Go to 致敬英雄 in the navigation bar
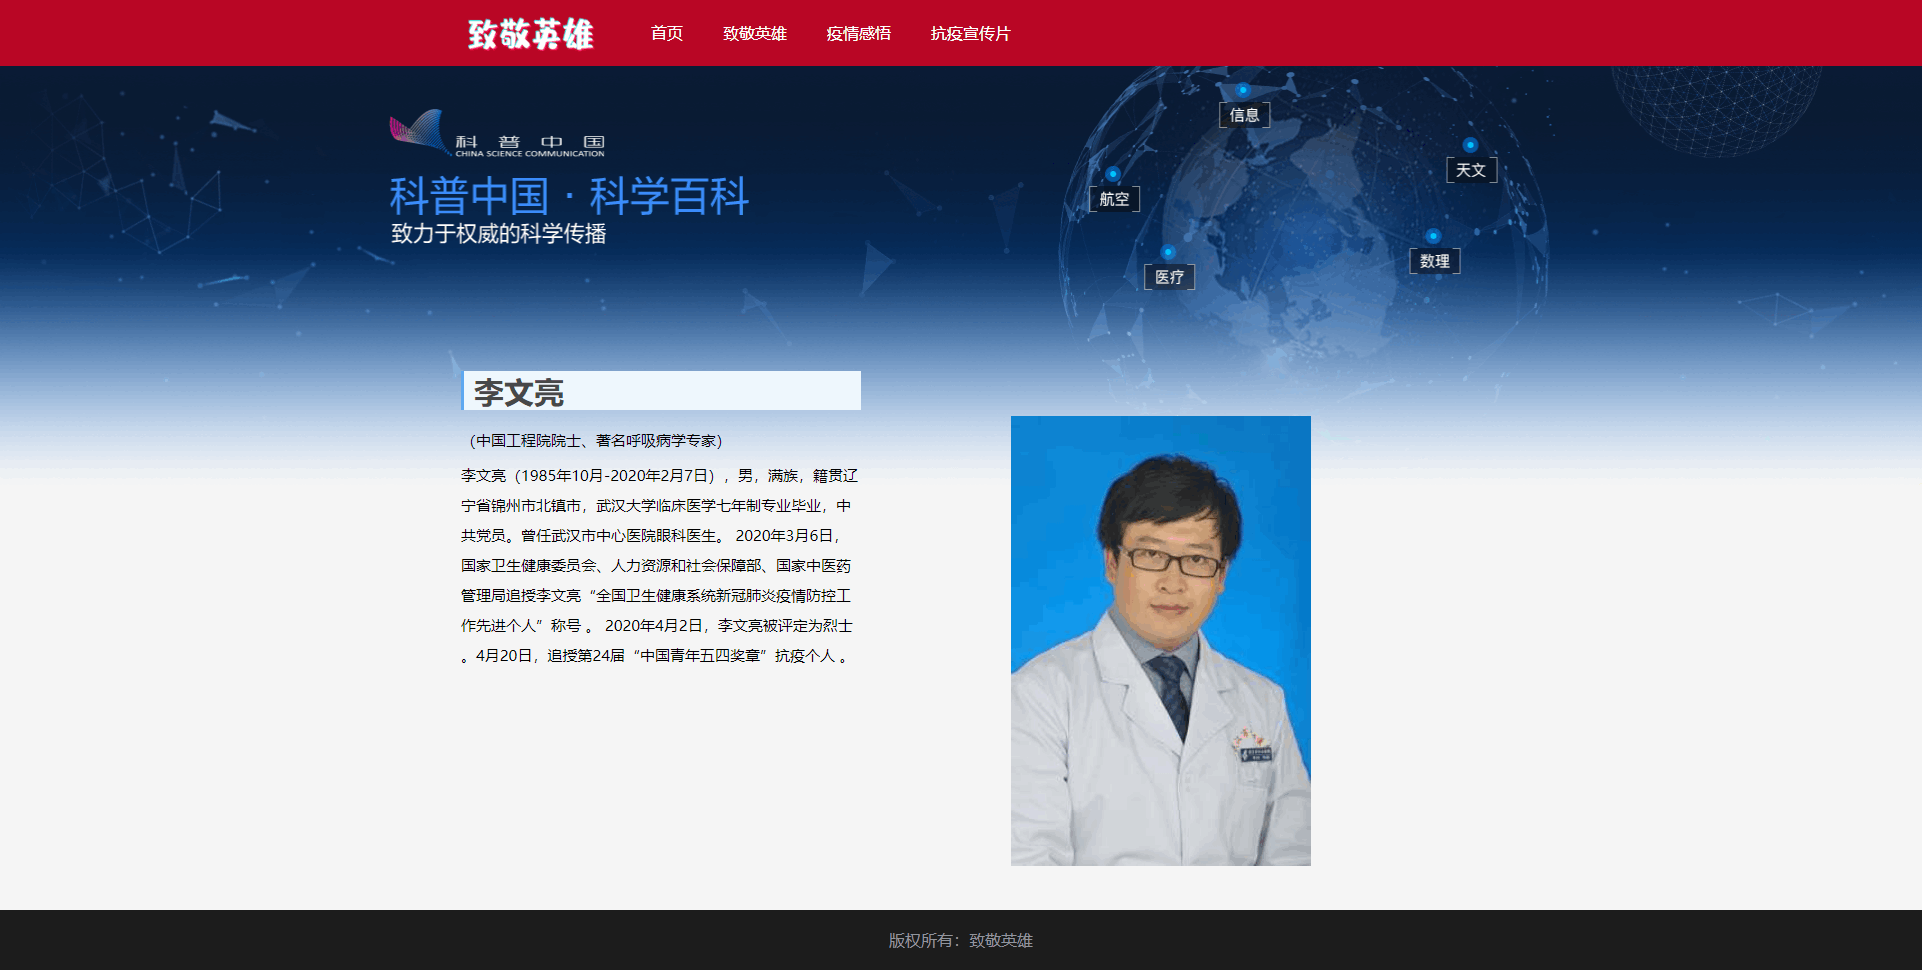This screenshot has height=970, width=1922. [755, 34]
